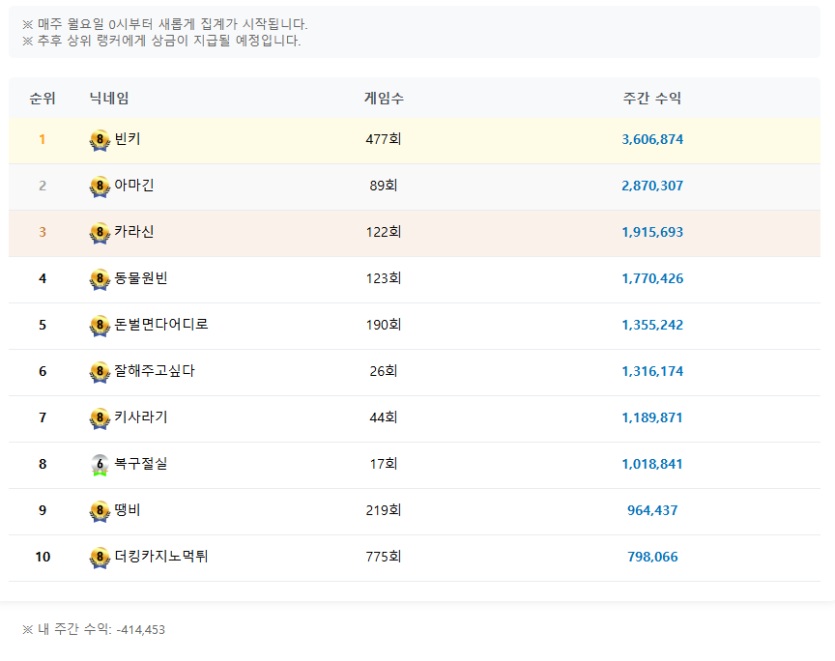
Task: Select the nickname 돈벌면다어디로
Action: [x=161, y=324]
